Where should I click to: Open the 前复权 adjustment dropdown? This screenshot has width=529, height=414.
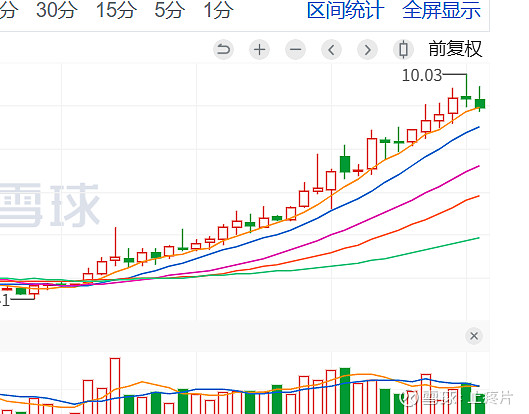pyautogui.click(x=455, y=49)
